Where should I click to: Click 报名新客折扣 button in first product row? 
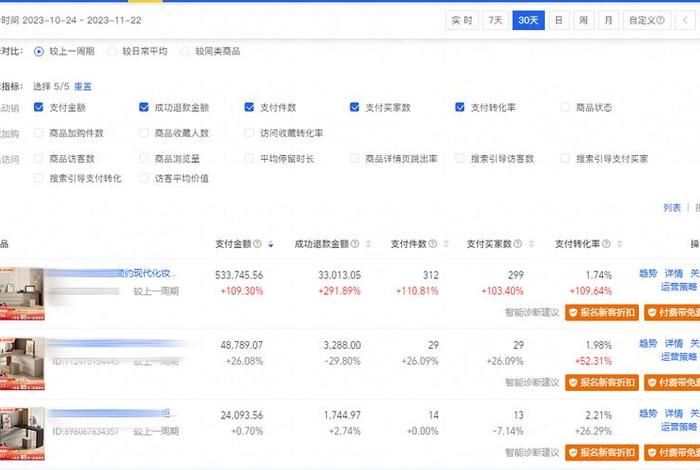click(601, 312)
